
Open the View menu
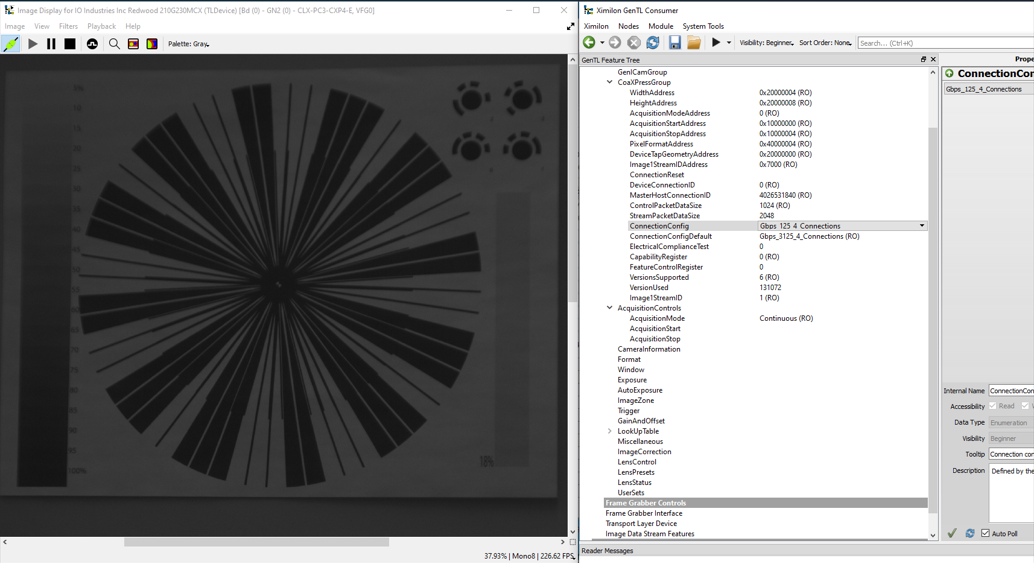pos(42,26)
